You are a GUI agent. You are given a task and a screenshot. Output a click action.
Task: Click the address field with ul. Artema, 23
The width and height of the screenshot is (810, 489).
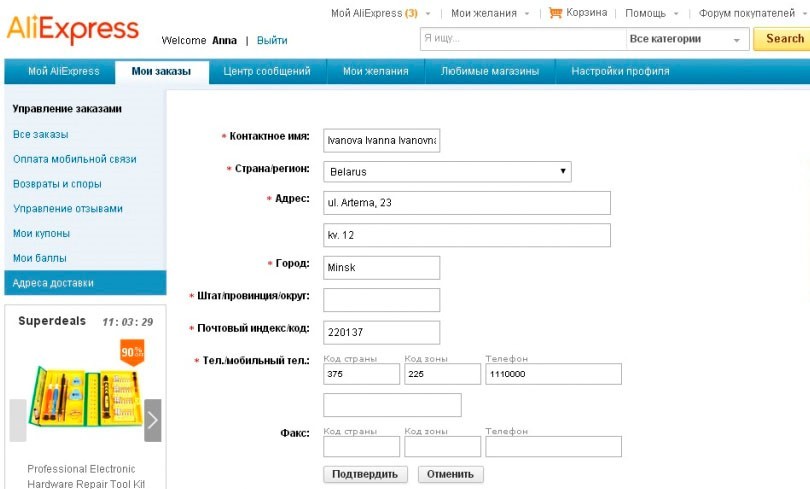(x=467, y=203)
